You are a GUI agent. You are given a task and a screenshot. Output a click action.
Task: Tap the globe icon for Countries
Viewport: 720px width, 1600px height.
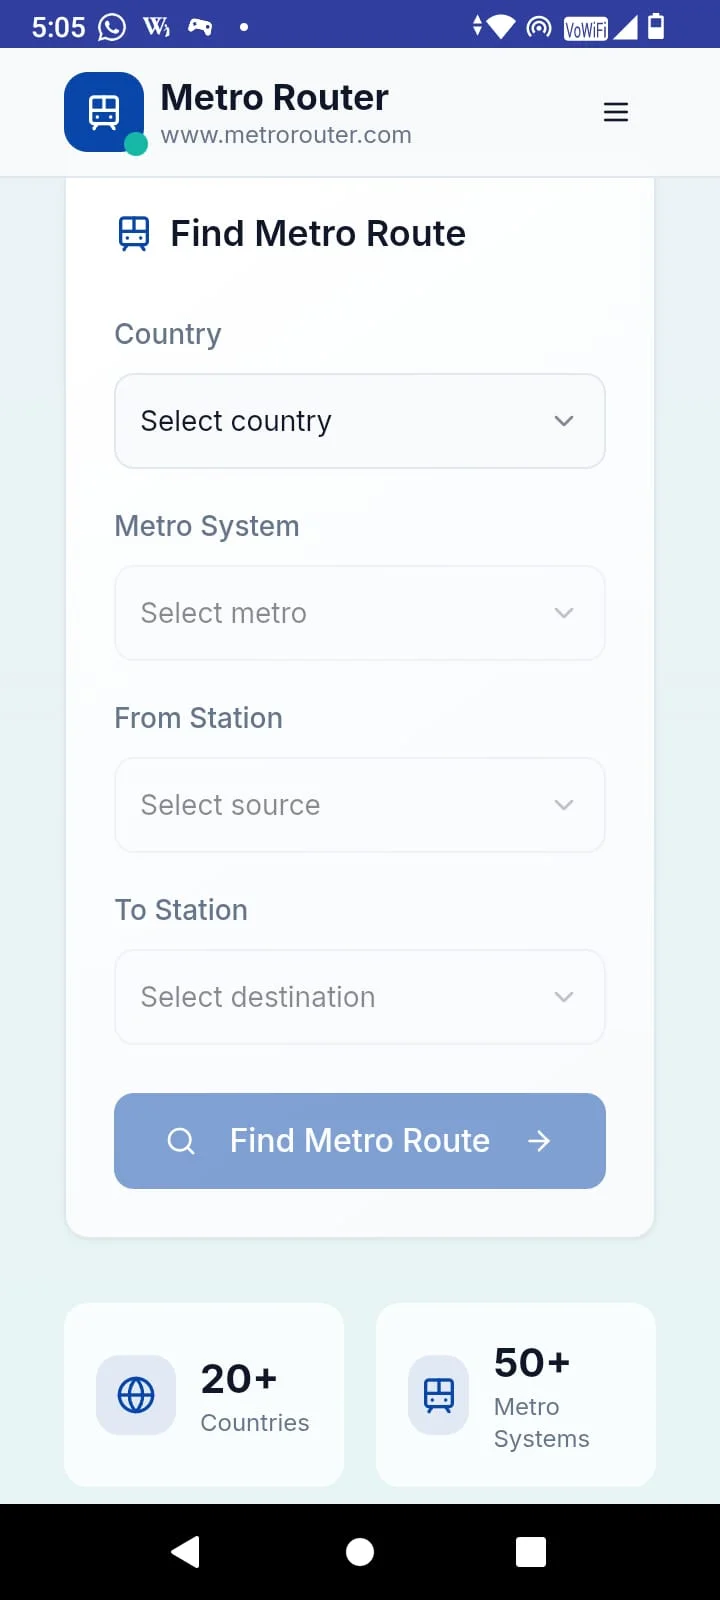(x=136, y=1395)
